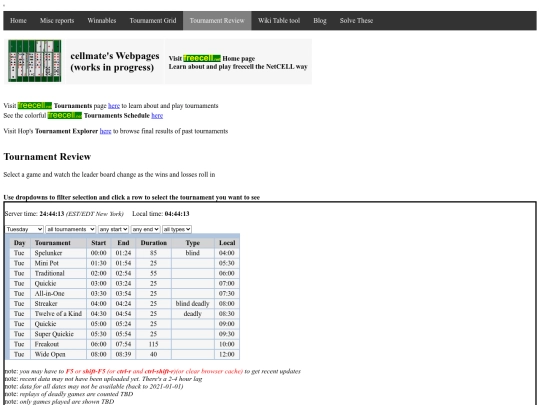
Task: Select the Spelunker tournament row
Action: [124, 253]
